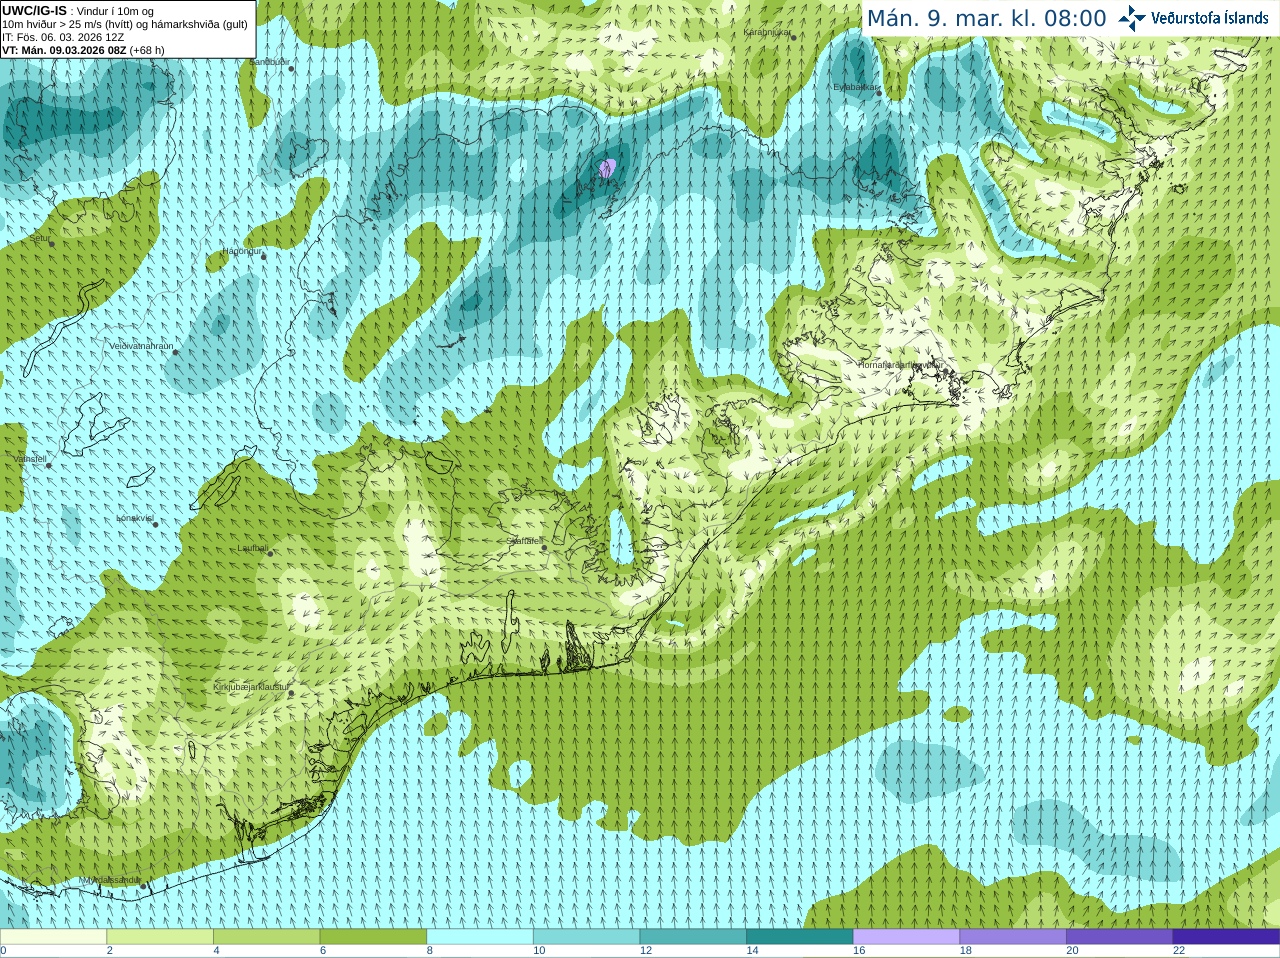Pick the 18–20 m/s purple legend swatch
Image resolution: width=1280 pixels, height=958 pixels.
(1013, 937)
